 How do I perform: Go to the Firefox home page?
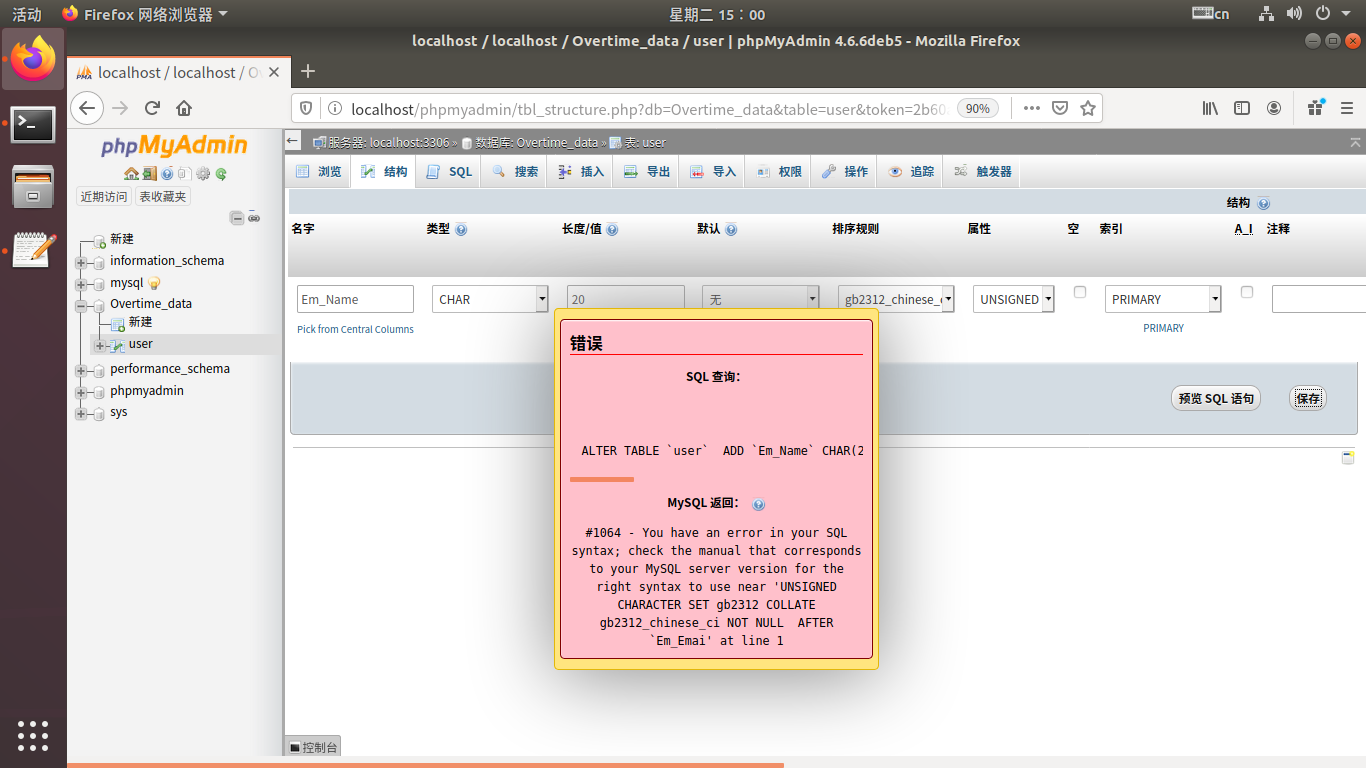point(184,108)
